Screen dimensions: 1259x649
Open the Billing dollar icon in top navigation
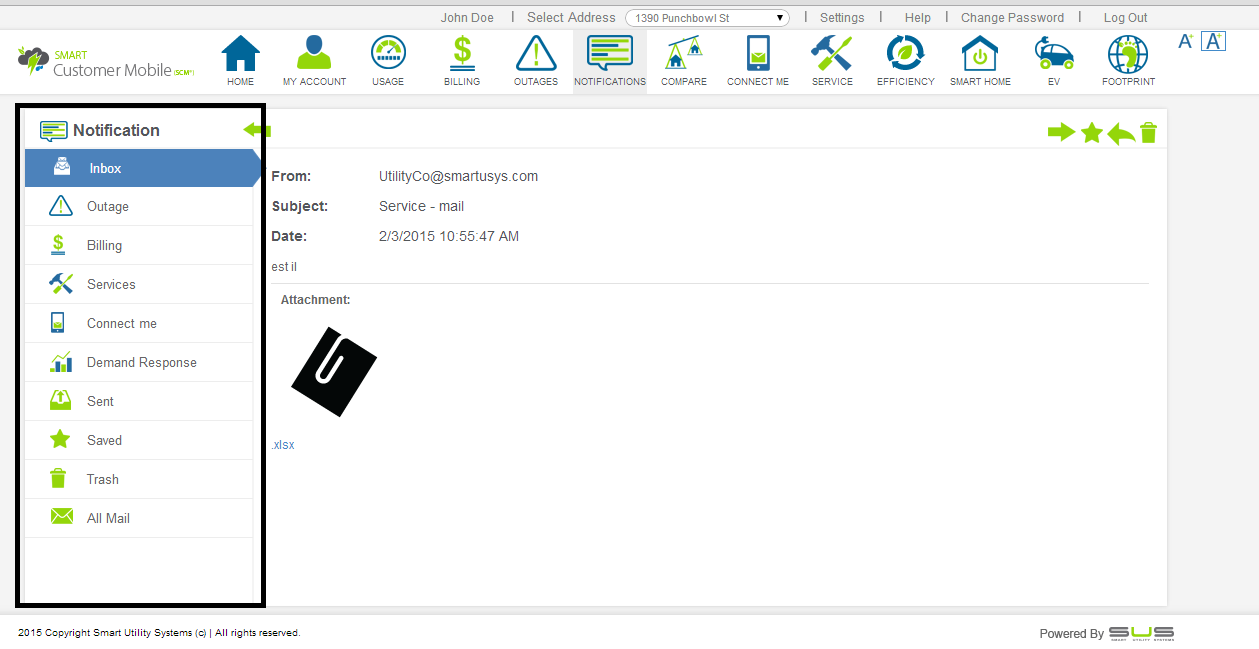pos(462,53)
